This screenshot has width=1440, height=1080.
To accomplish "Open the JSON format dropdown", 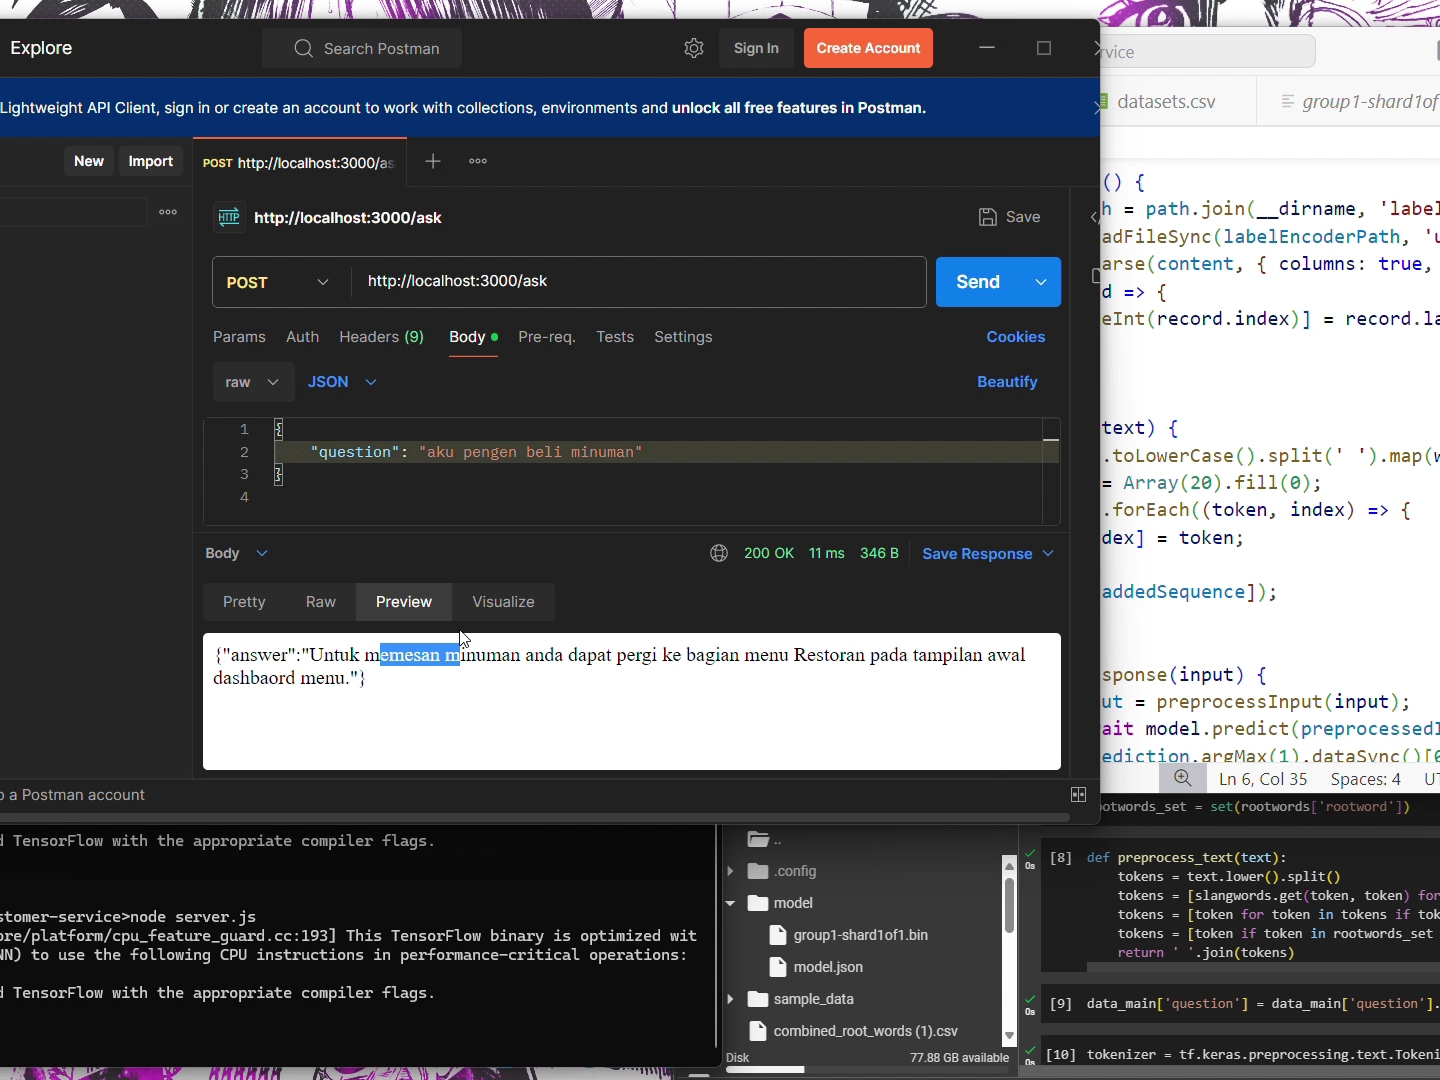I will [342, 382].
